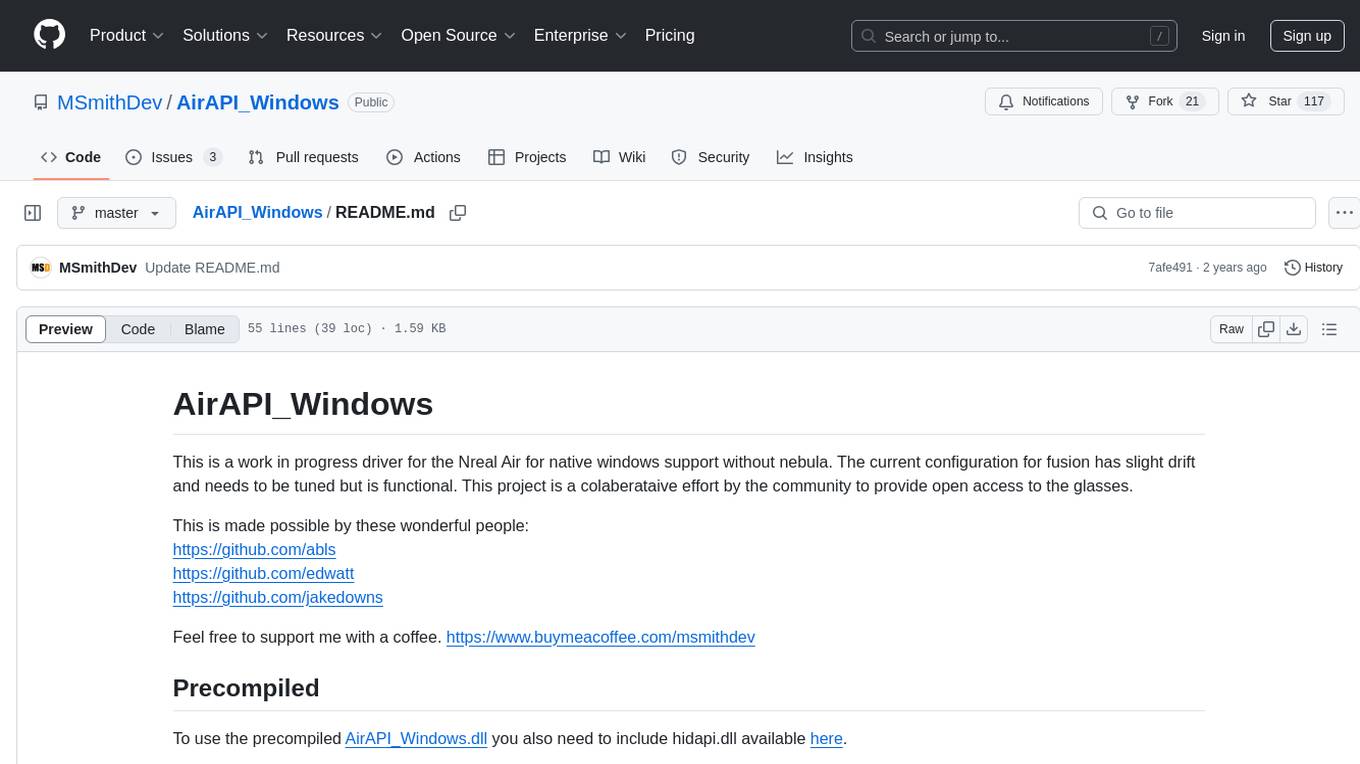Open the Update README.md commit message

(x=212, y=267)
